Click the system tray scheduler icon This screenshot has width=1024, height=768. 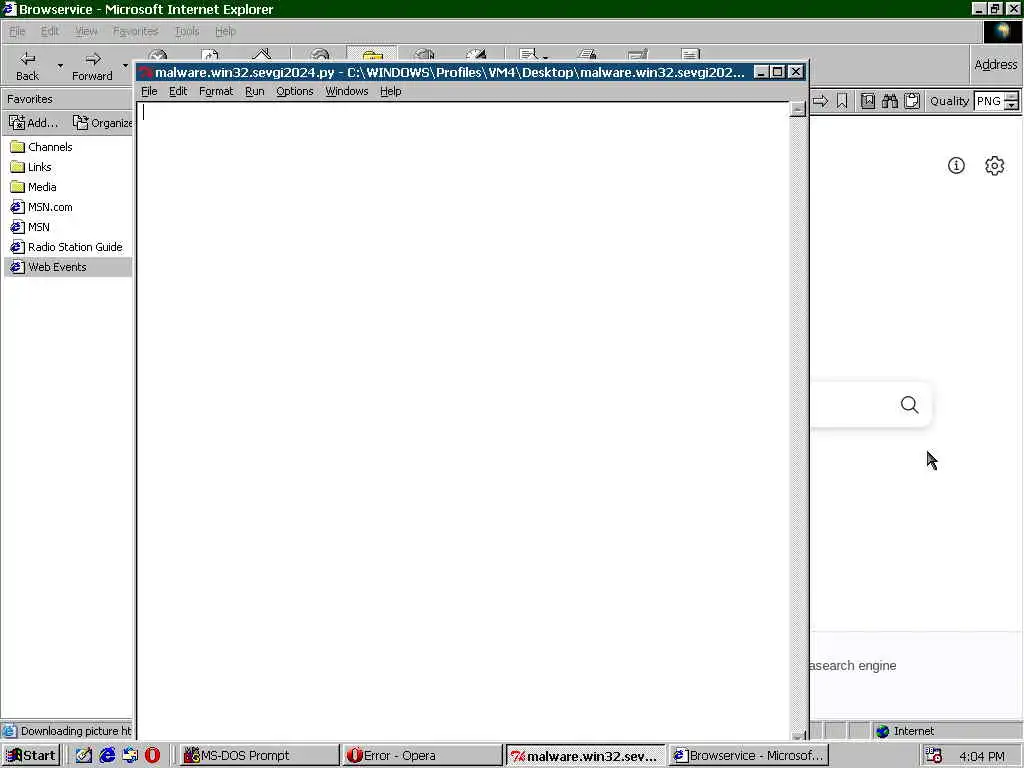[934, 756]
